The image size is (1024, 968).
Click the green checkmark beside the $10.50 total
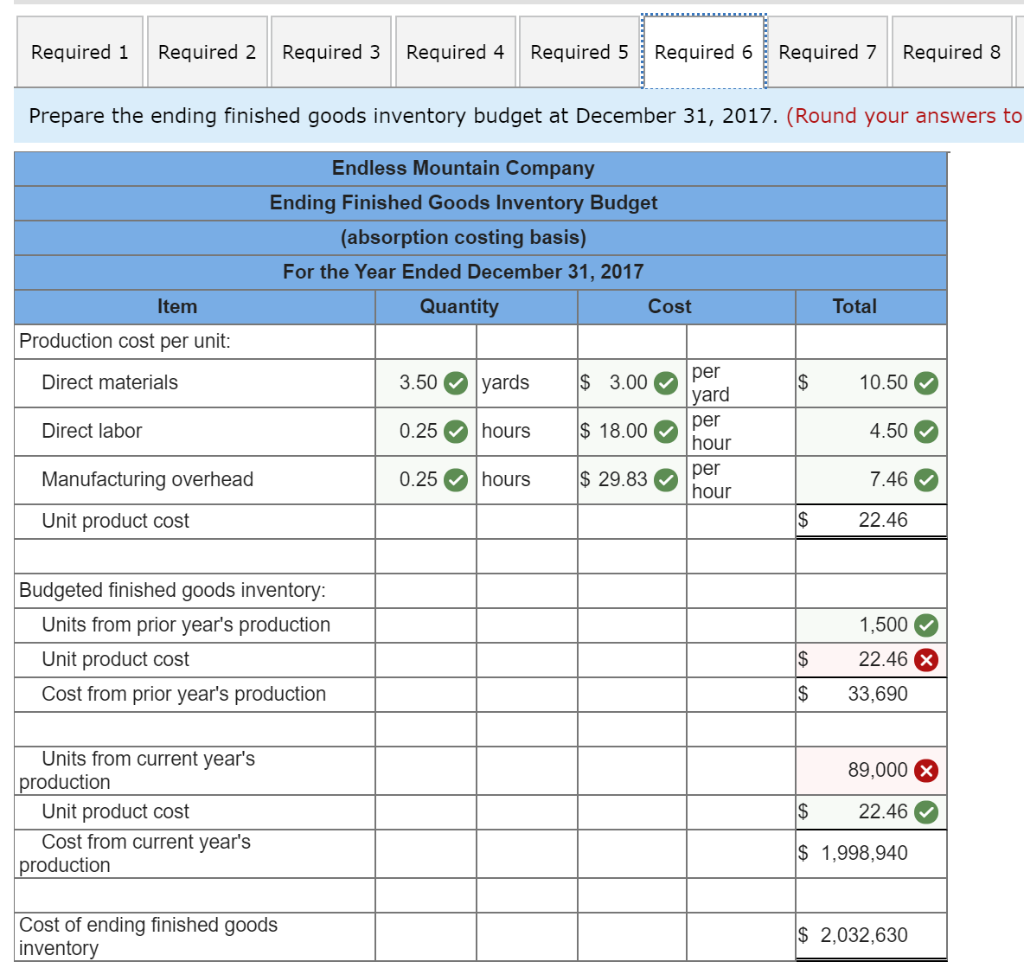(923, 382)
